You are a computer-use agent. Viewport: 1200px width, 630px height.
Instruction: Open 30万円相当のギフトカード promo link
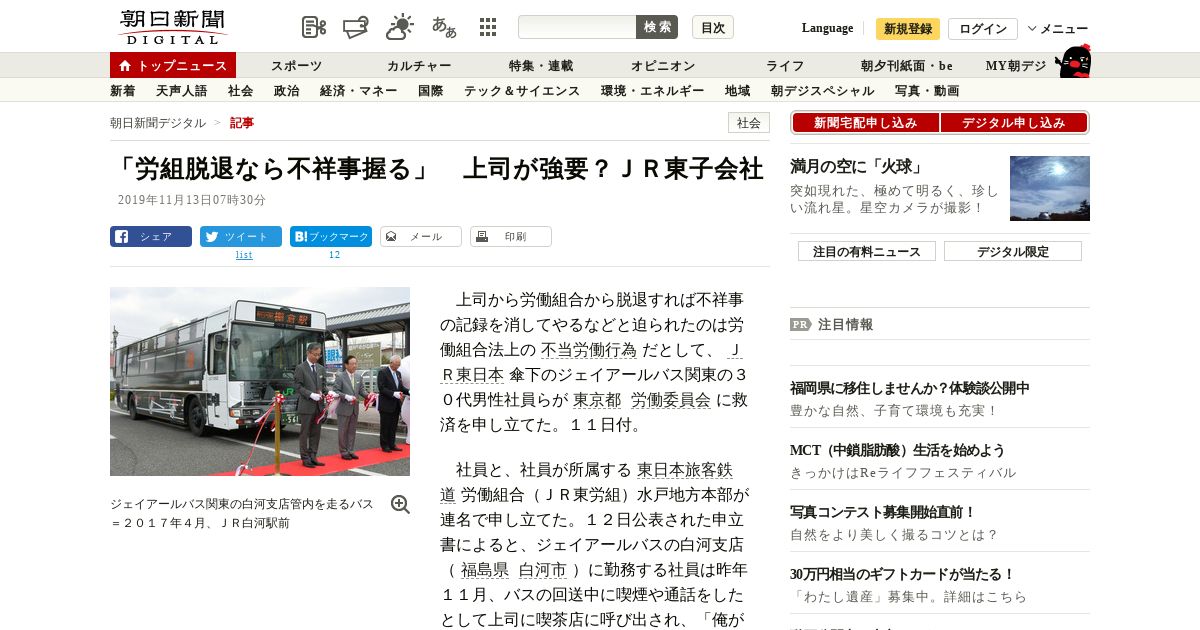pos(903,574)
